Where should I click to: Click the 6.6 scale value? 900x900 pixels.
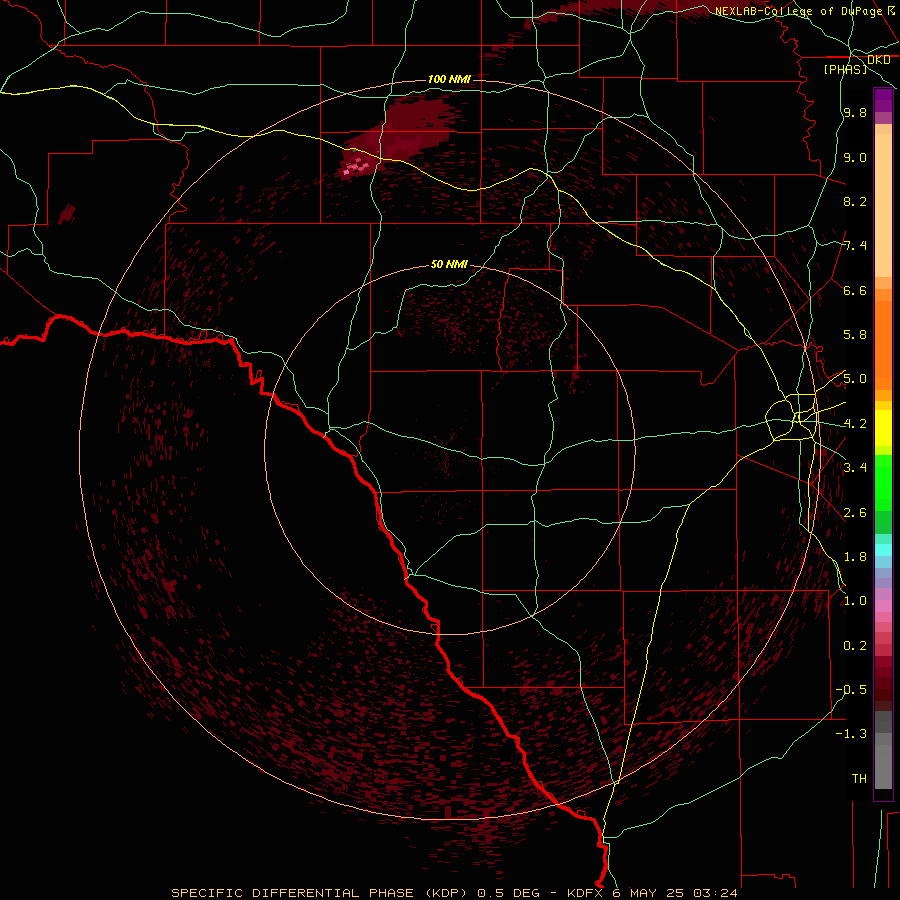point(855,290)
